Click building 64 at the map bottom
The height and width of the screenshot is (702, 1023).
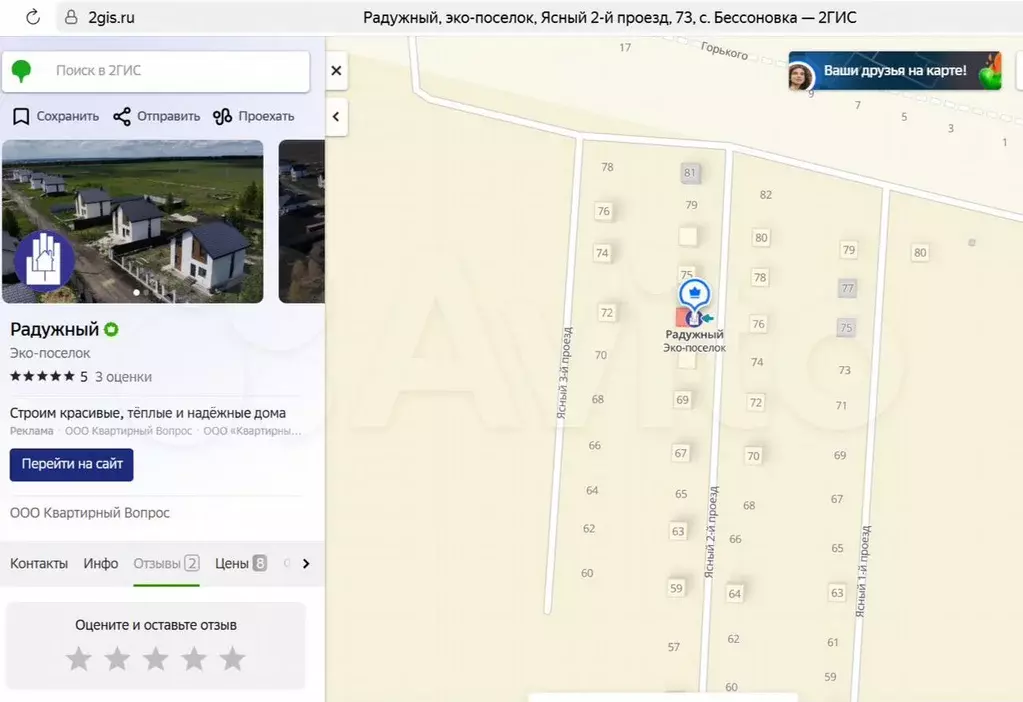(x=735, y=594)
